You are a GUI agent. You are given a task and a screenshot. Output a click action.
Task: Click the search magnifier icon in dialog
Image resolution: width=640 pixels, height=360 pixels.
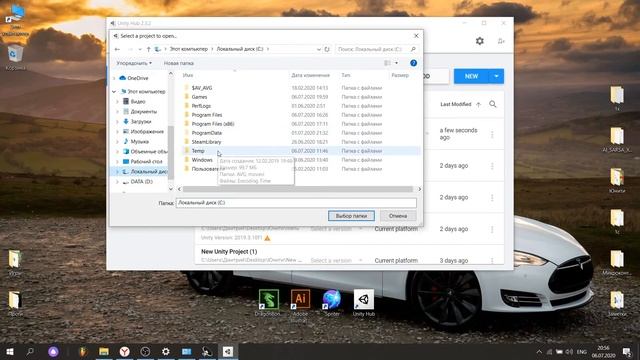coord(413,49)
